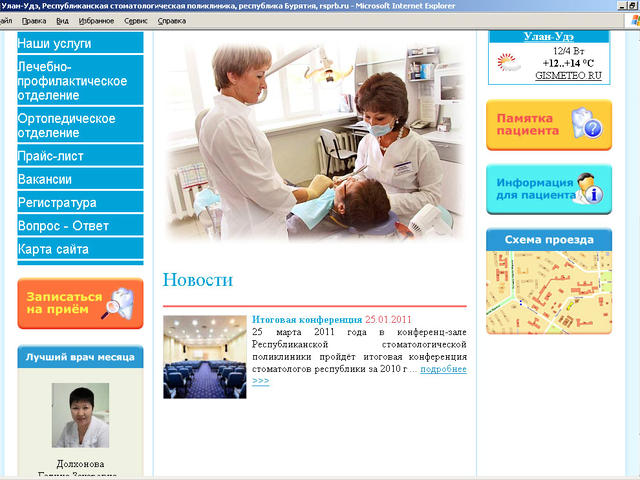Visit the Вакансии page
This screenshot has width=640, height=480.
(45, 179)
